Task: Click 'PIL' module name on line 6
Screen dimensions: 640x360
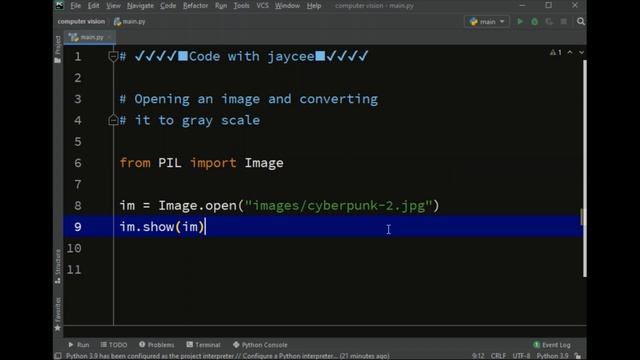Action: (170, 163)
